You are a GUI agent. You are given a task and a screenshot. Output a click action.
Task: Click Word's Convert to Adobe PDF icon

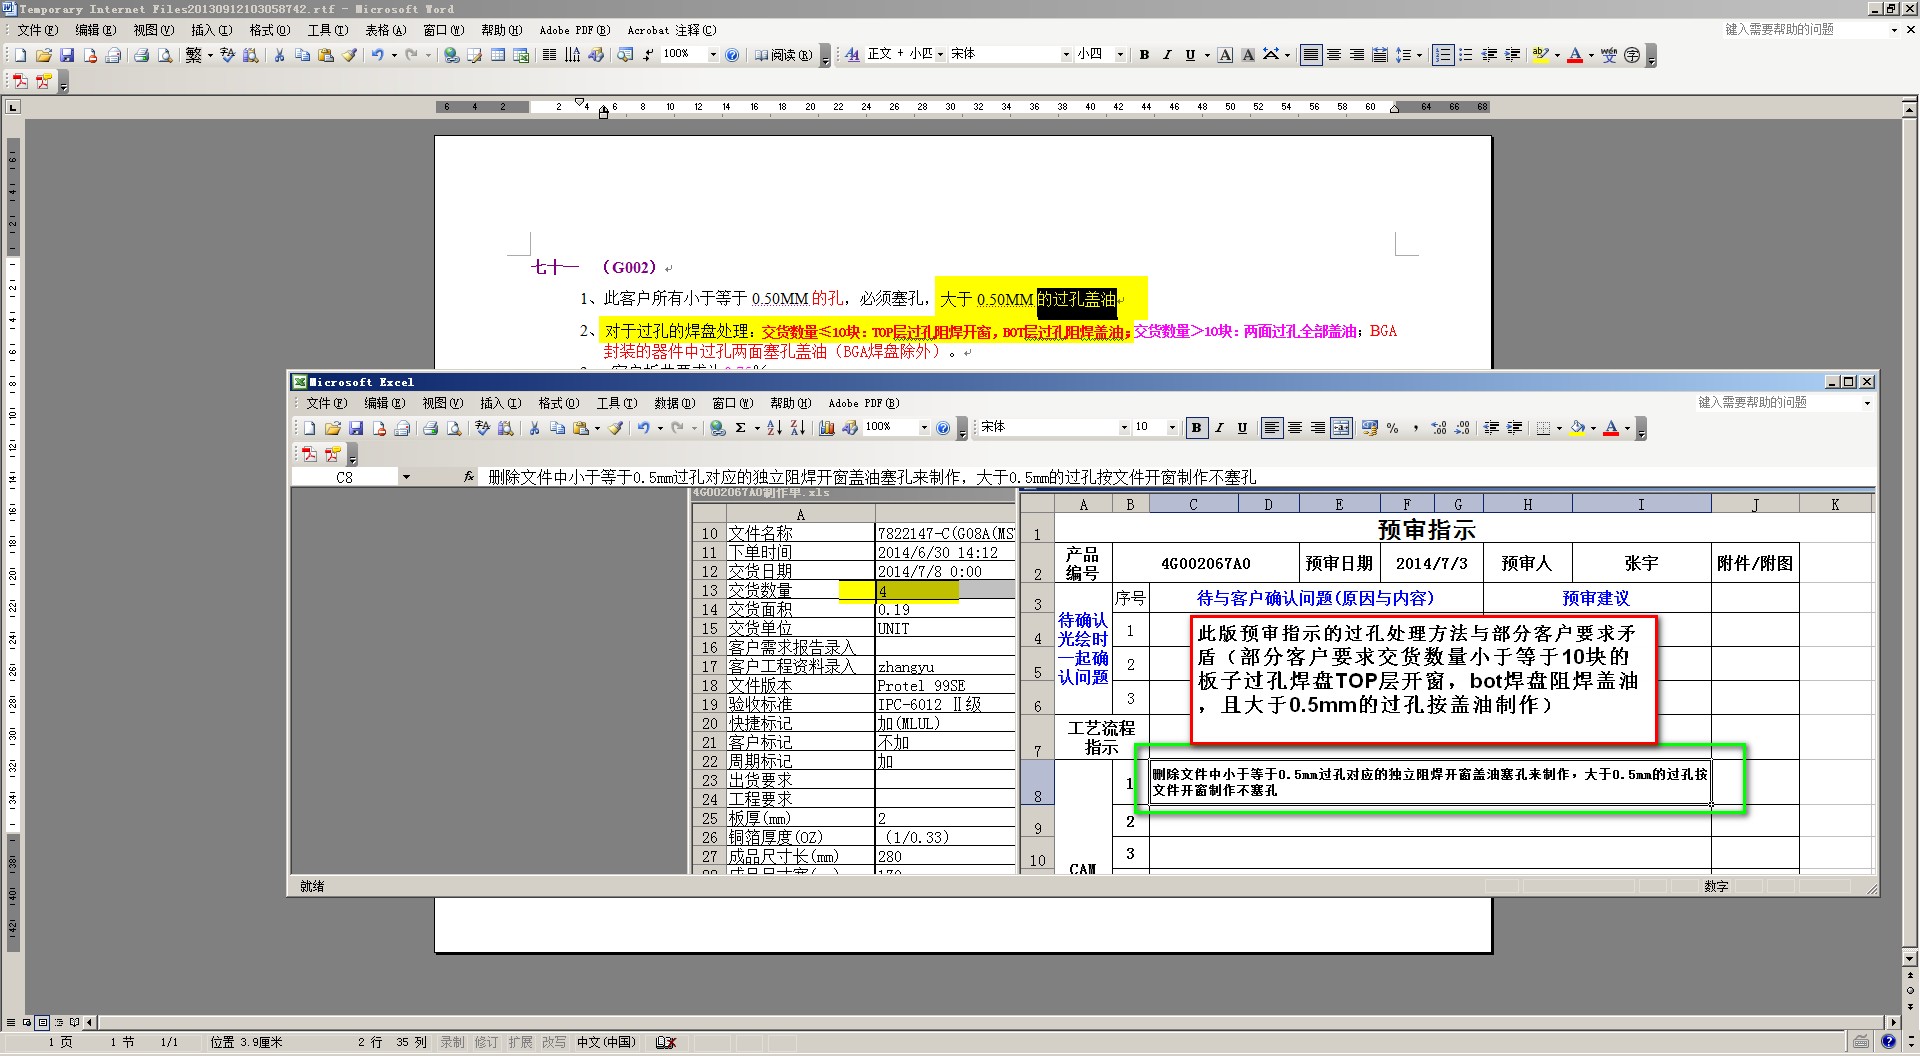(21, 82)
